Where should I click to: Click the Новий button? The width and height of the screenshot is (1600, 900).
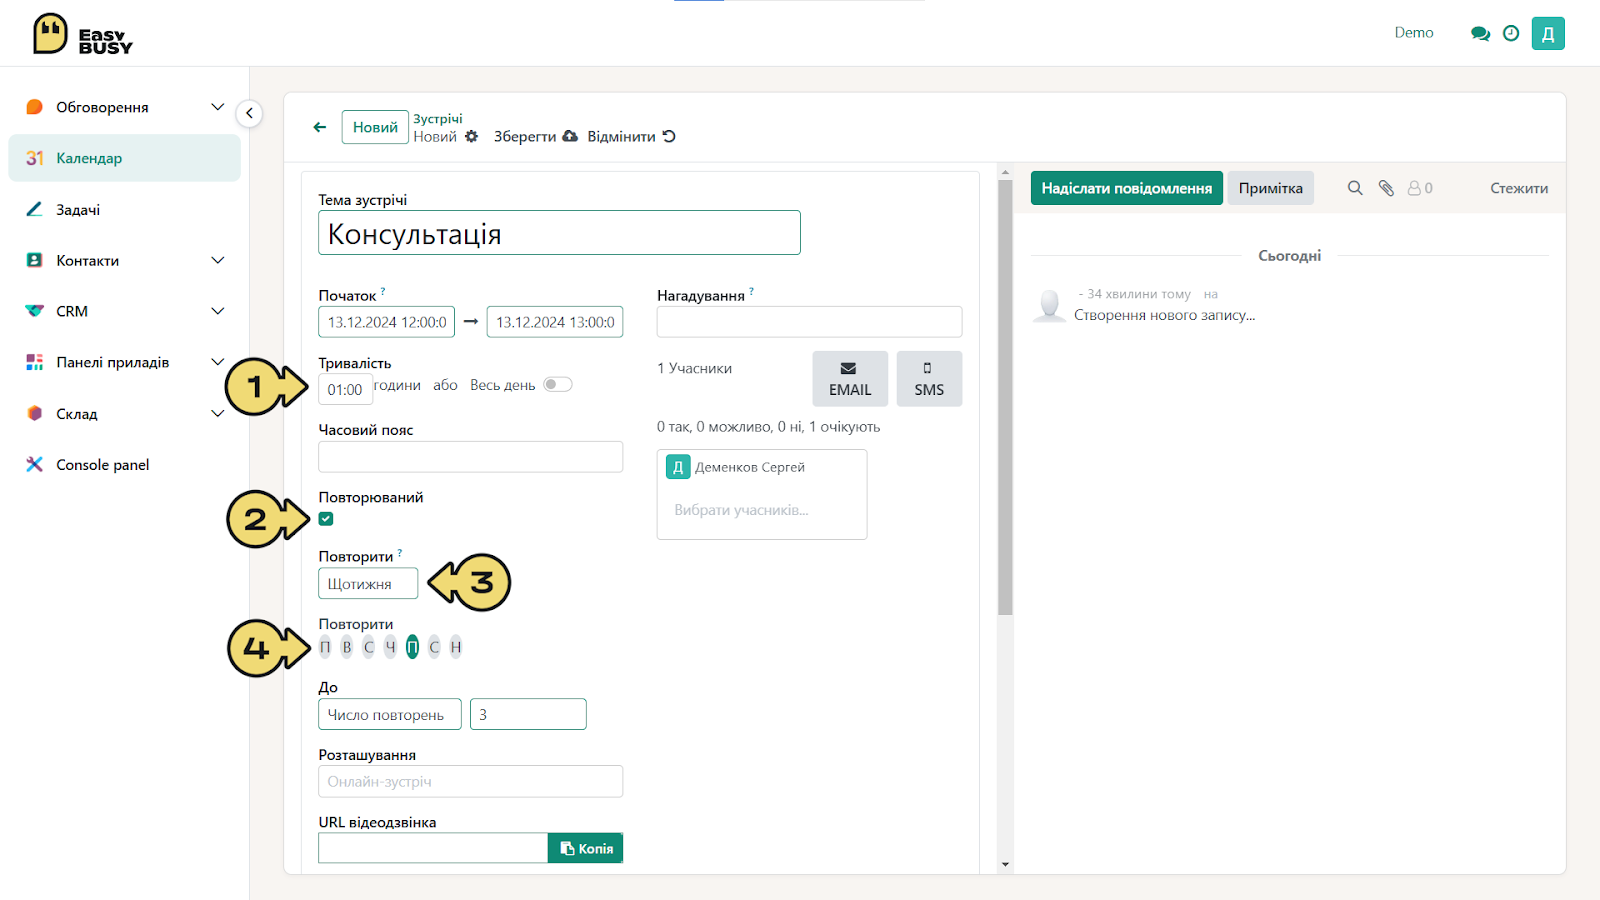(375, 127)
